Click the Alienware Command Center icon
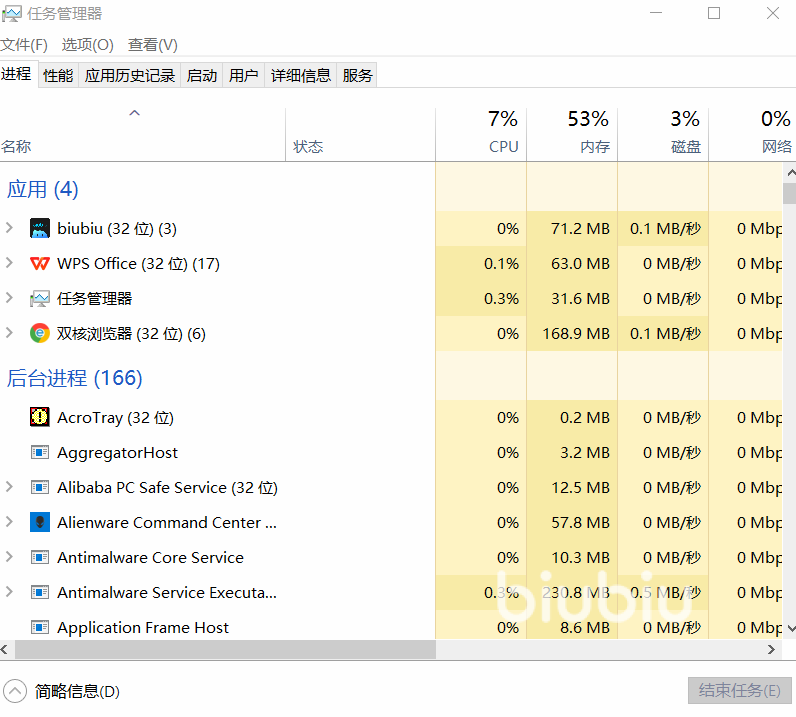The height and width of the screenshot is (717, 796). pyautogui.click(x=40, y=523)
